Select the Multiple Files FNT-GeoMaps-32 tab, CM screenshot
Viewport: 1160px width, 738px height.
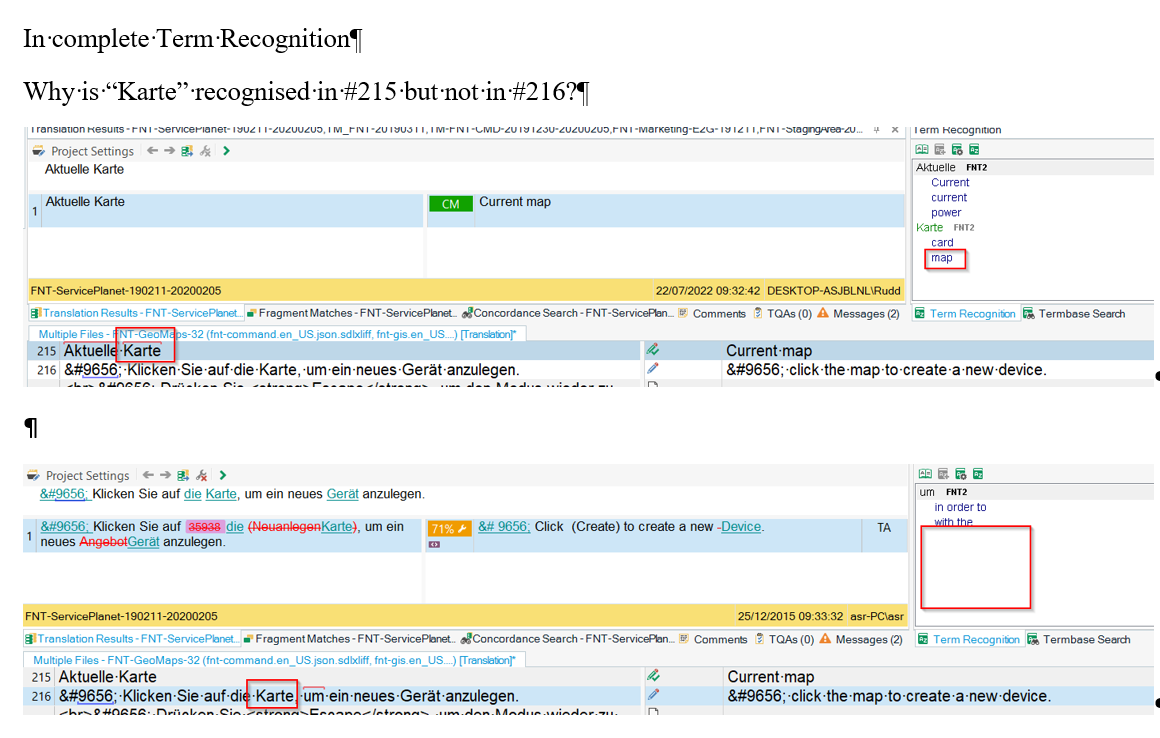pyautogui.click(x=277, y=334)
